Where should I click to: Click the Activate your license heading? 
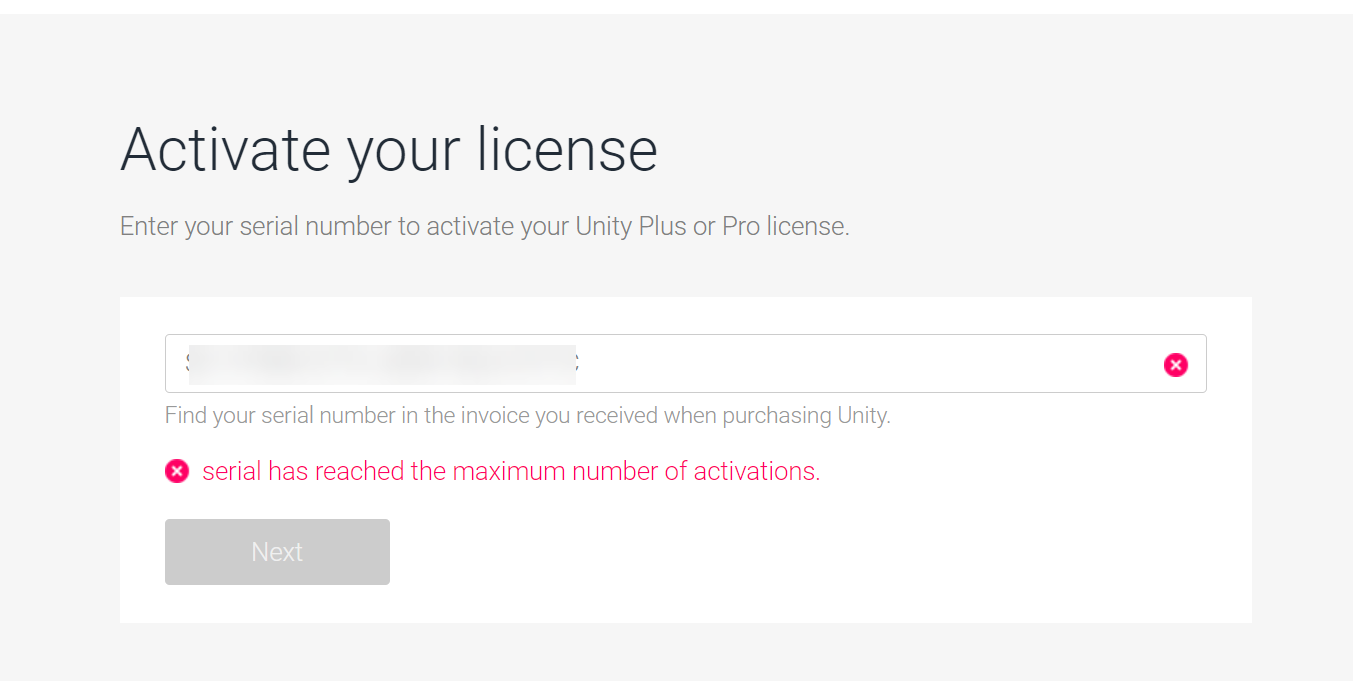click(389, 150)
